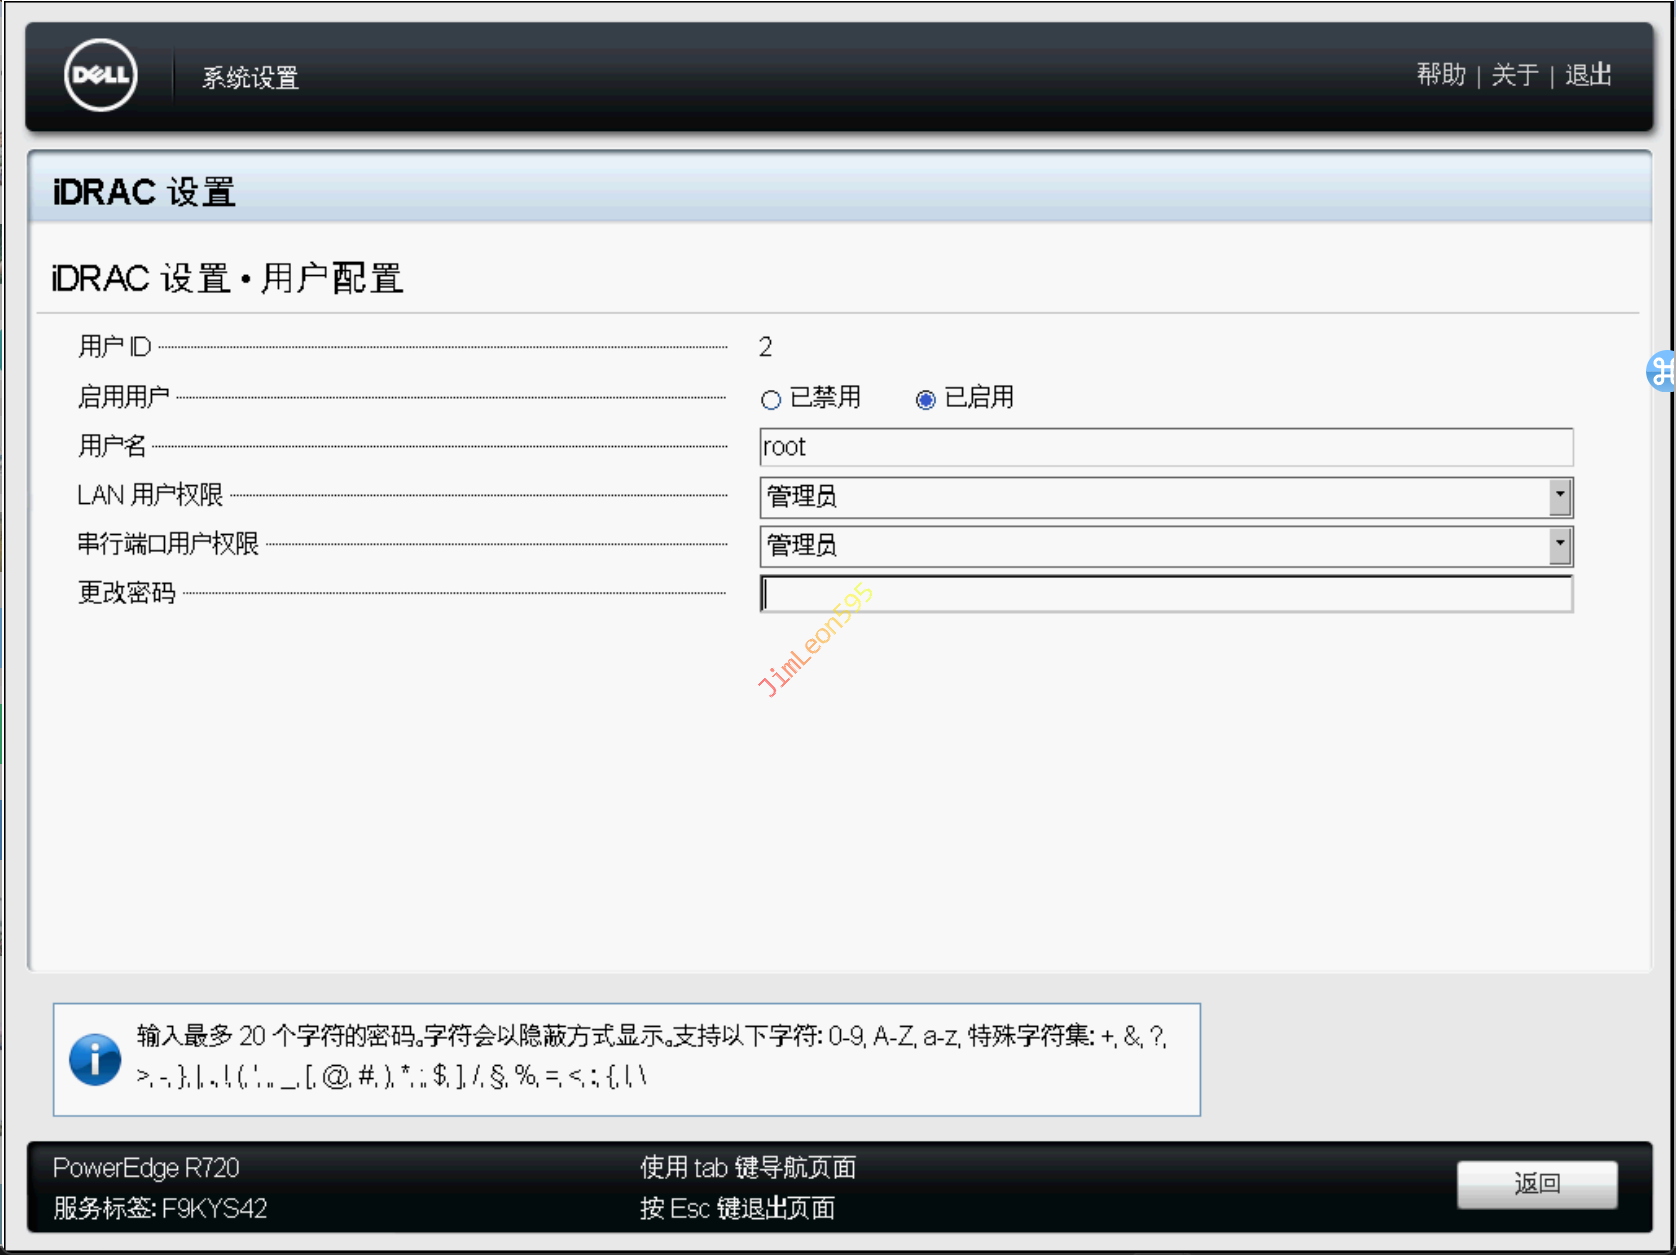
Task: Click the 用户 ID label
Action: [x=115, y=347]
